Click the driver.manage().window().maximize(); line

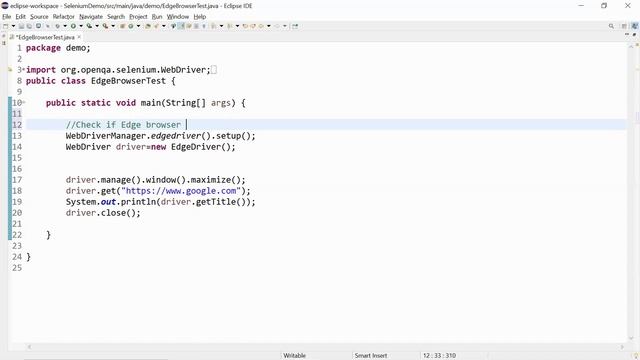click(156, 180)
